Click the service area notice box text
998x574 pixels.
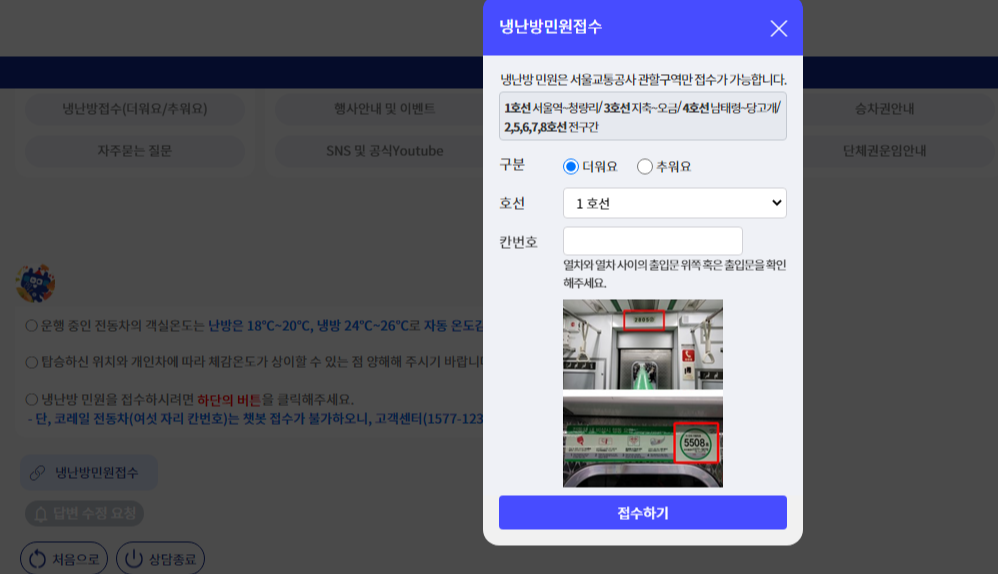click(643, 116)
